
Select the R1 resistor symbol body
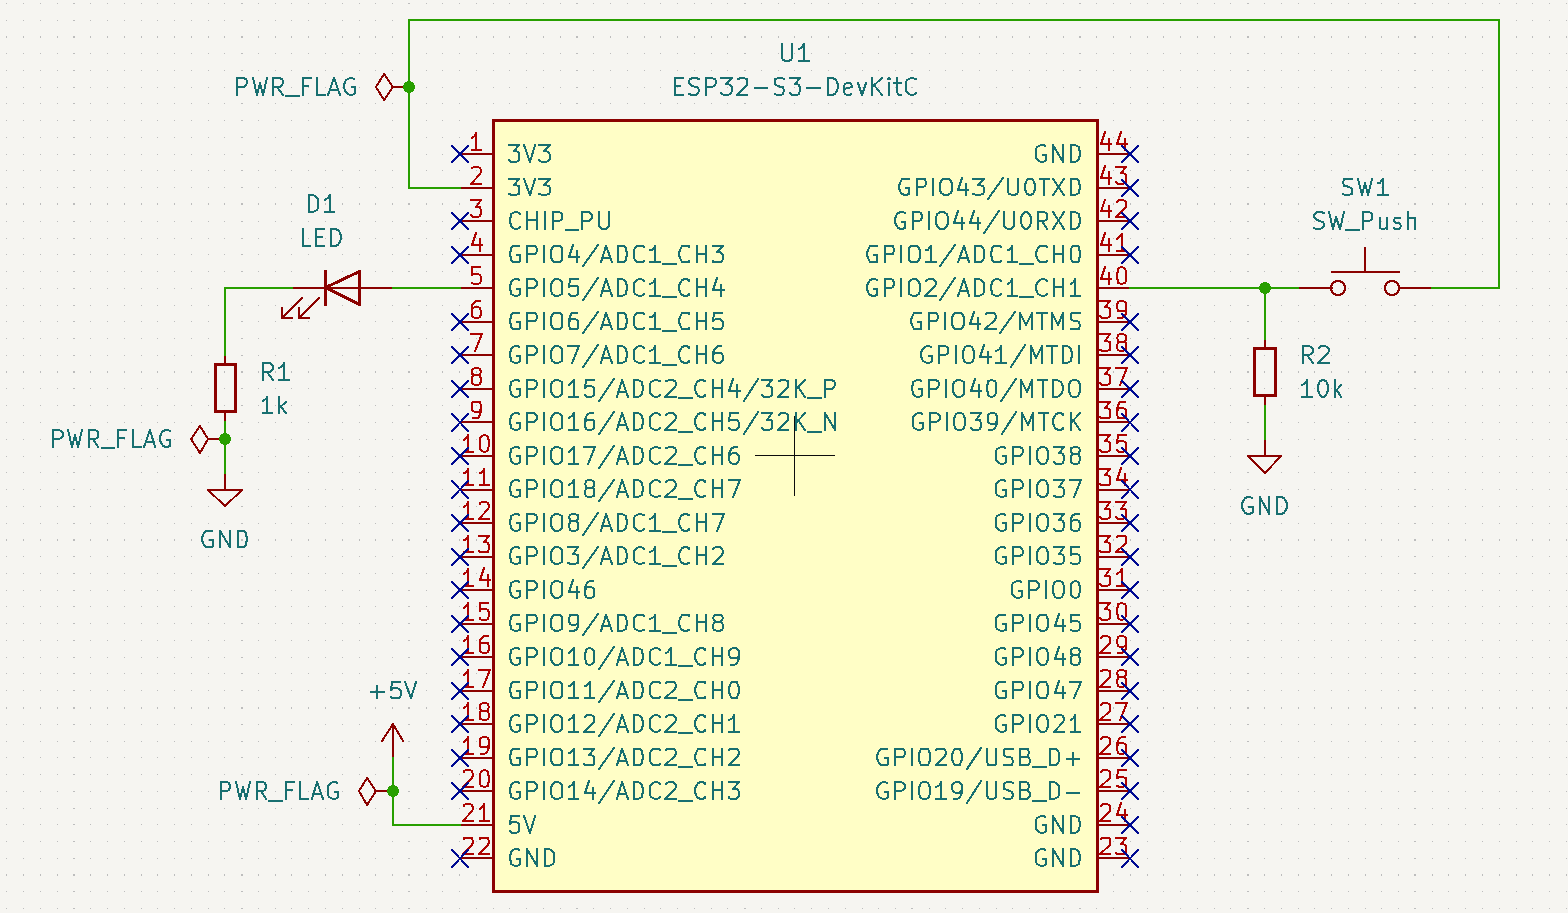[x=225, y=388]
